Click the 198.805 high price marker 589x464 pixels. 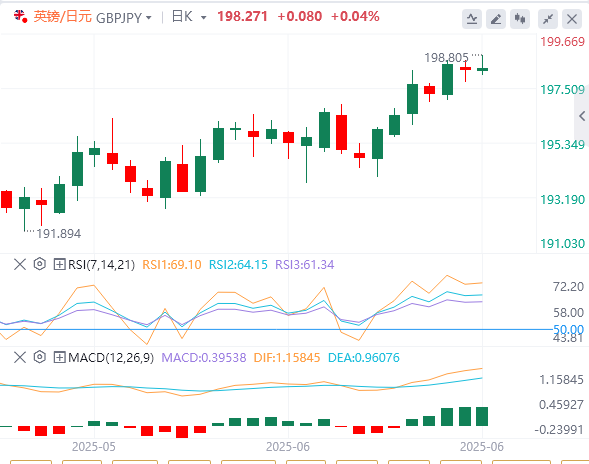(x=446, y=58)
